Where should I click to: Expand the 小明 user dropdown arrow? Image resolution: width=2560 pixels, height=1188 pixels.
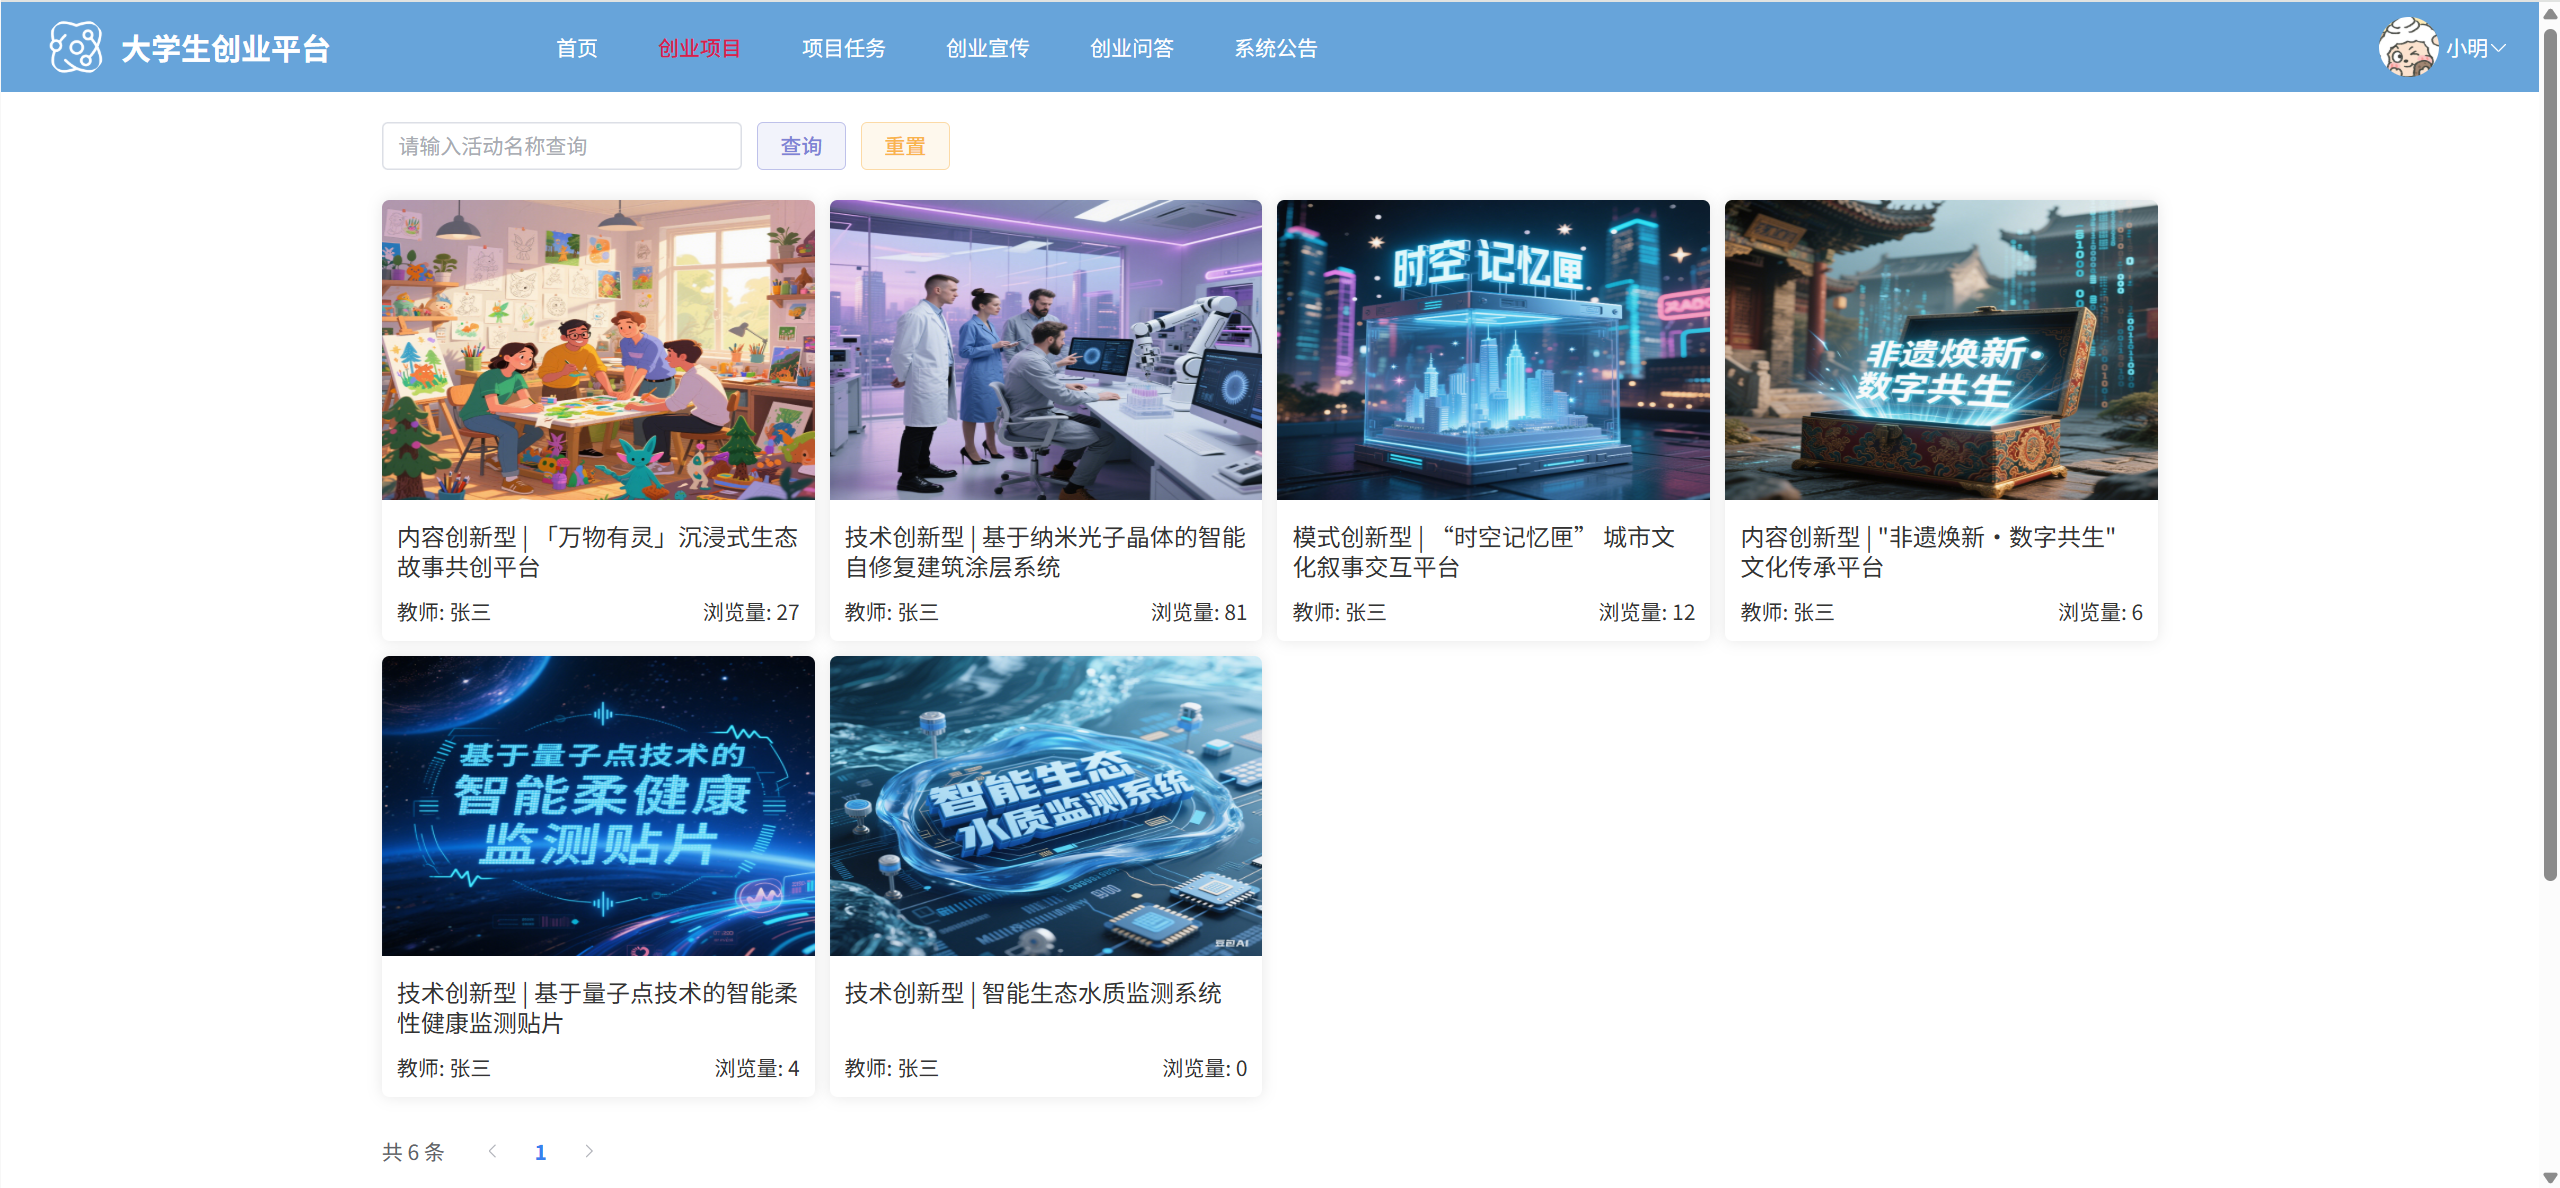click(x=2498, y=48)
